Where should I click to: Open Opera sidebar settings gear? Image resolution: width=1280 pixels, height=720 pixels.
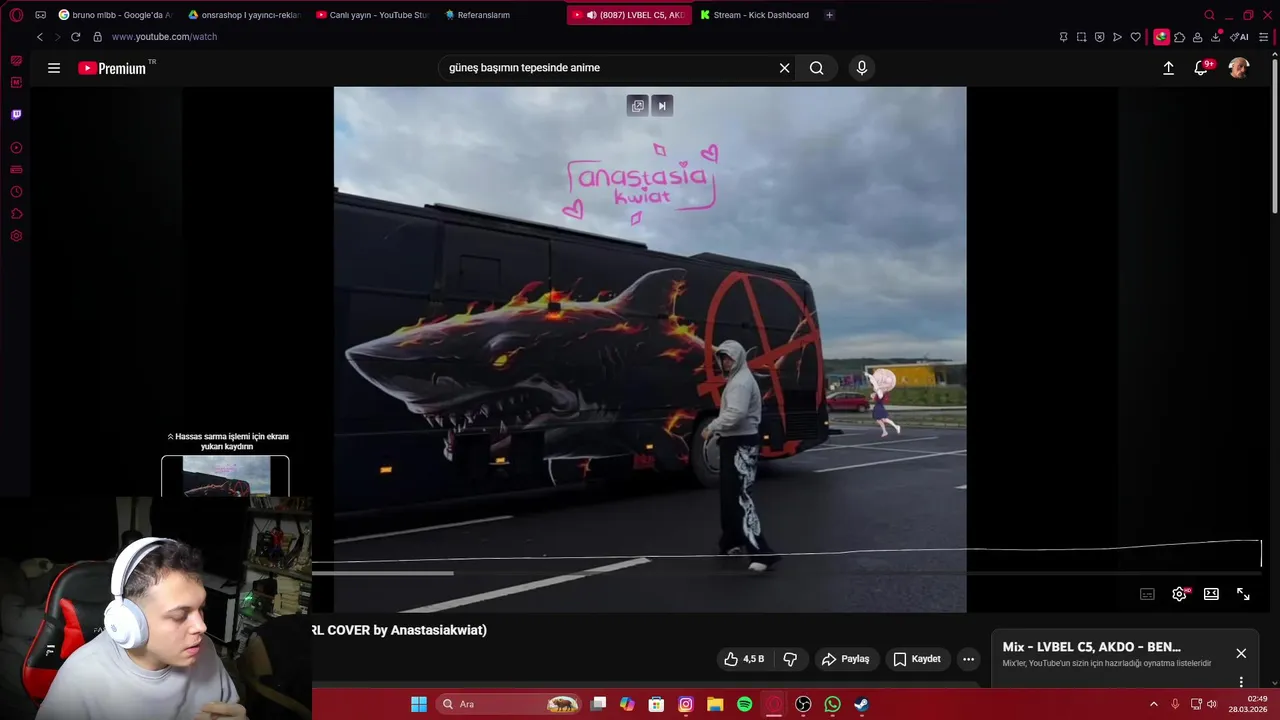tap(16, 236)
